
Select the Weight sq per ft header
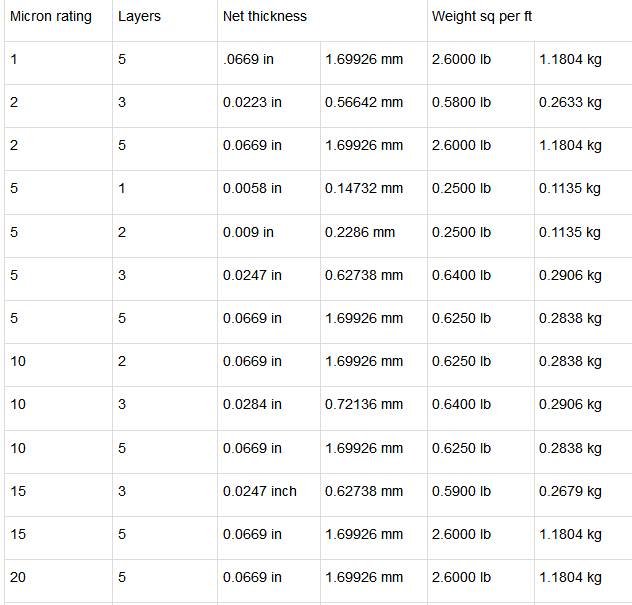click(481, 17)
